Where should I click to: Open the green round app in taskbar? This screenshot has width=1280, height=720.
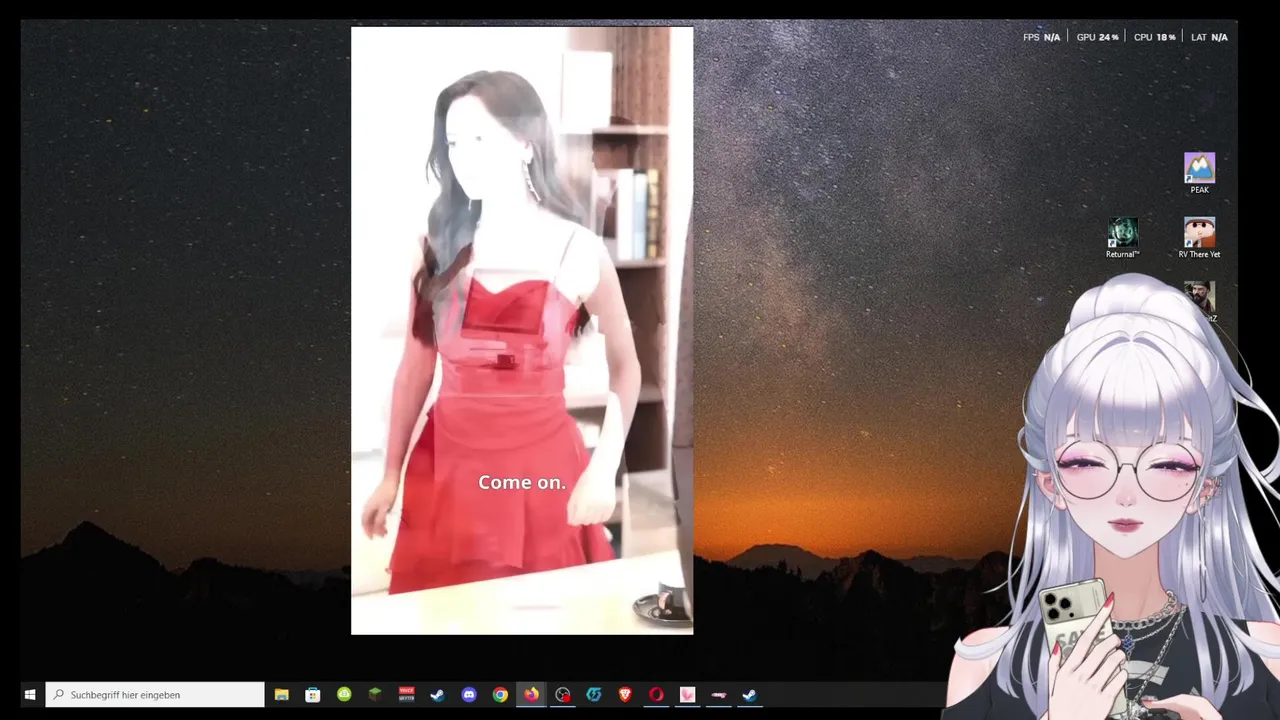344,694
